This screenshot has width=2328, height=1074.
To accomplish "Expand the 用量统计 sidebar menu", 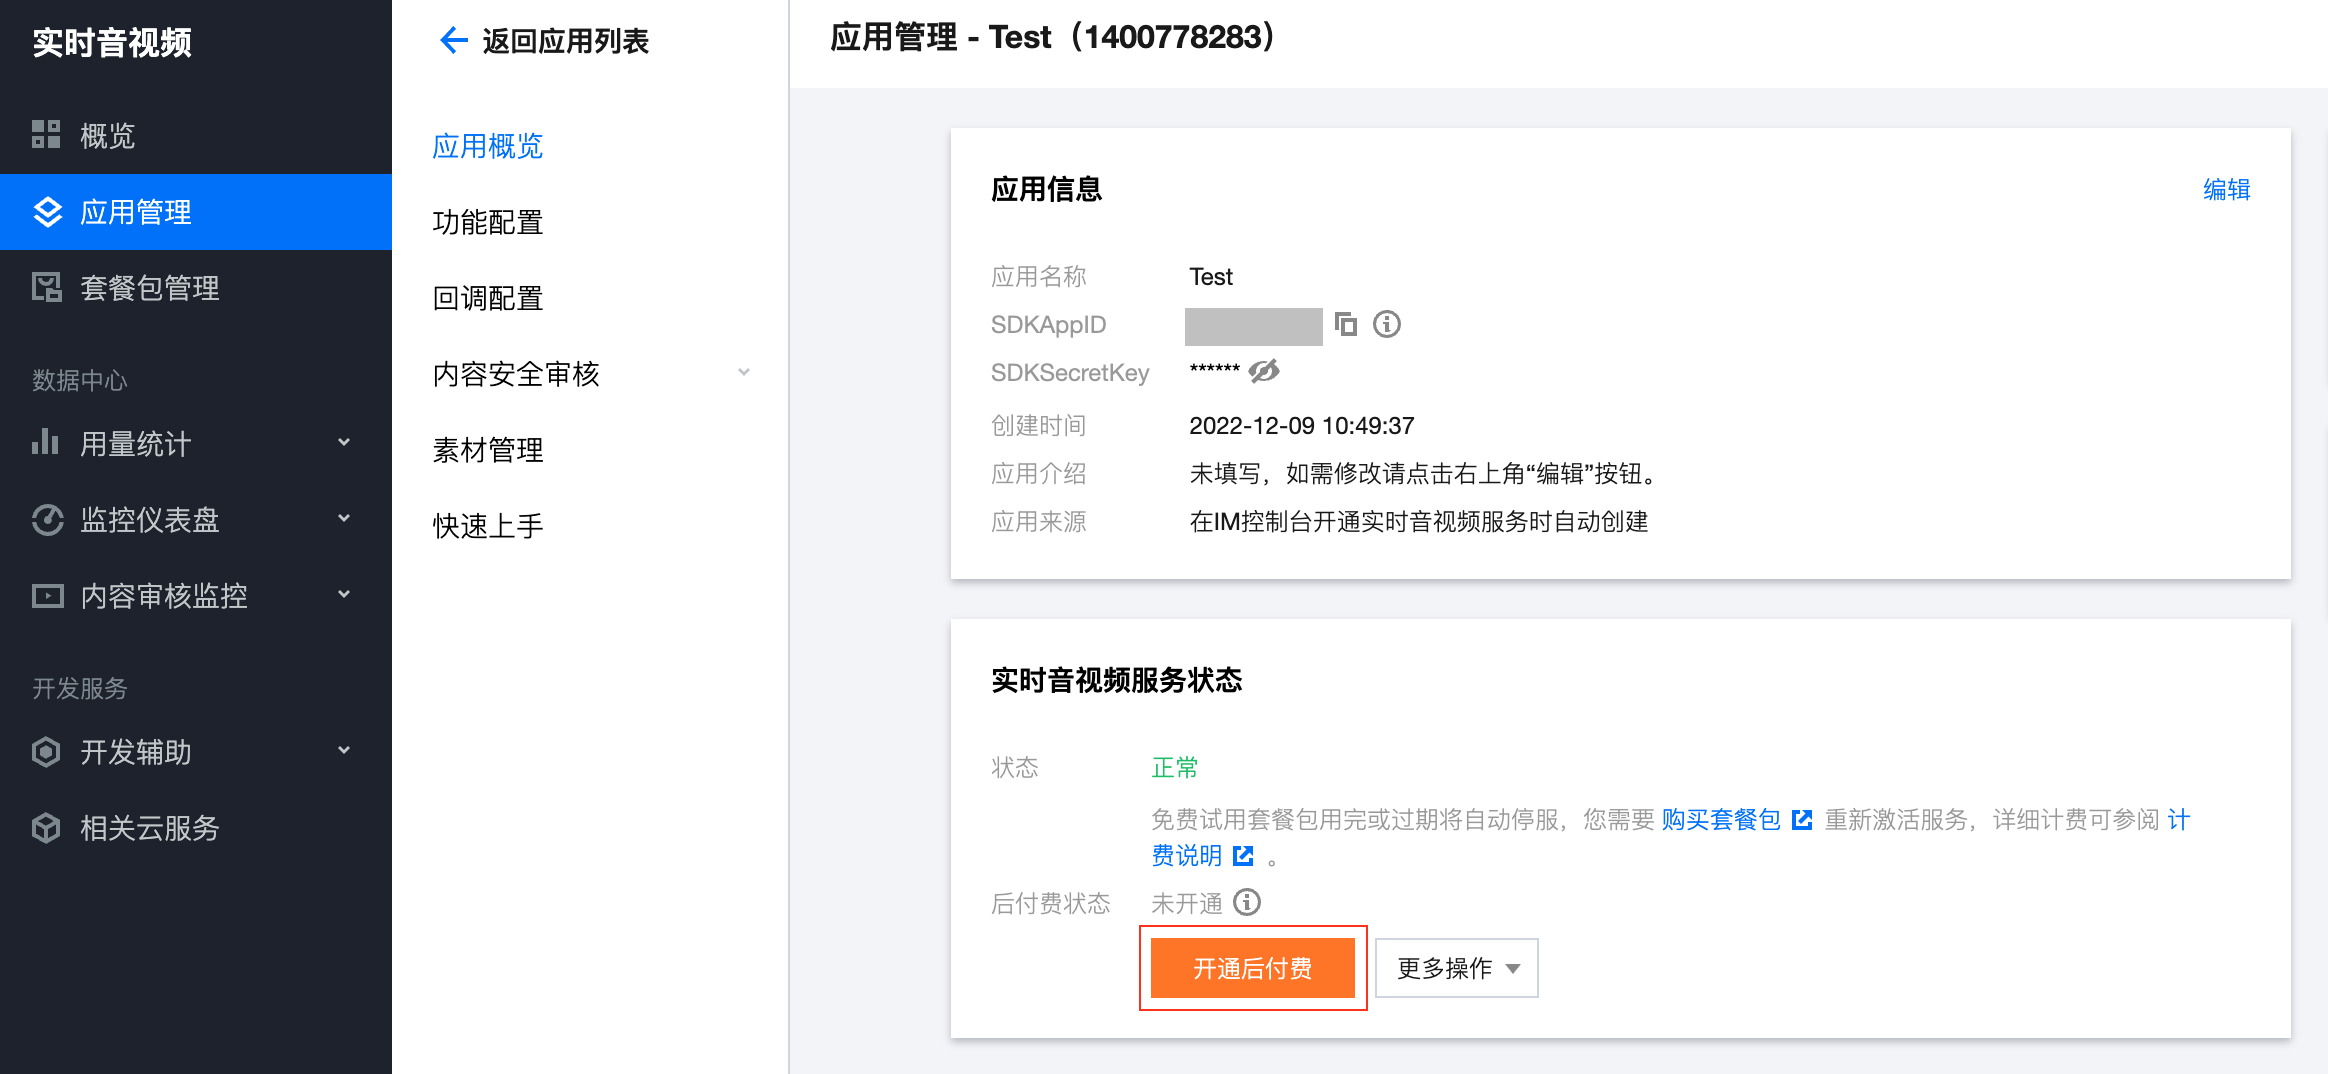I will (x=344, y=442).
